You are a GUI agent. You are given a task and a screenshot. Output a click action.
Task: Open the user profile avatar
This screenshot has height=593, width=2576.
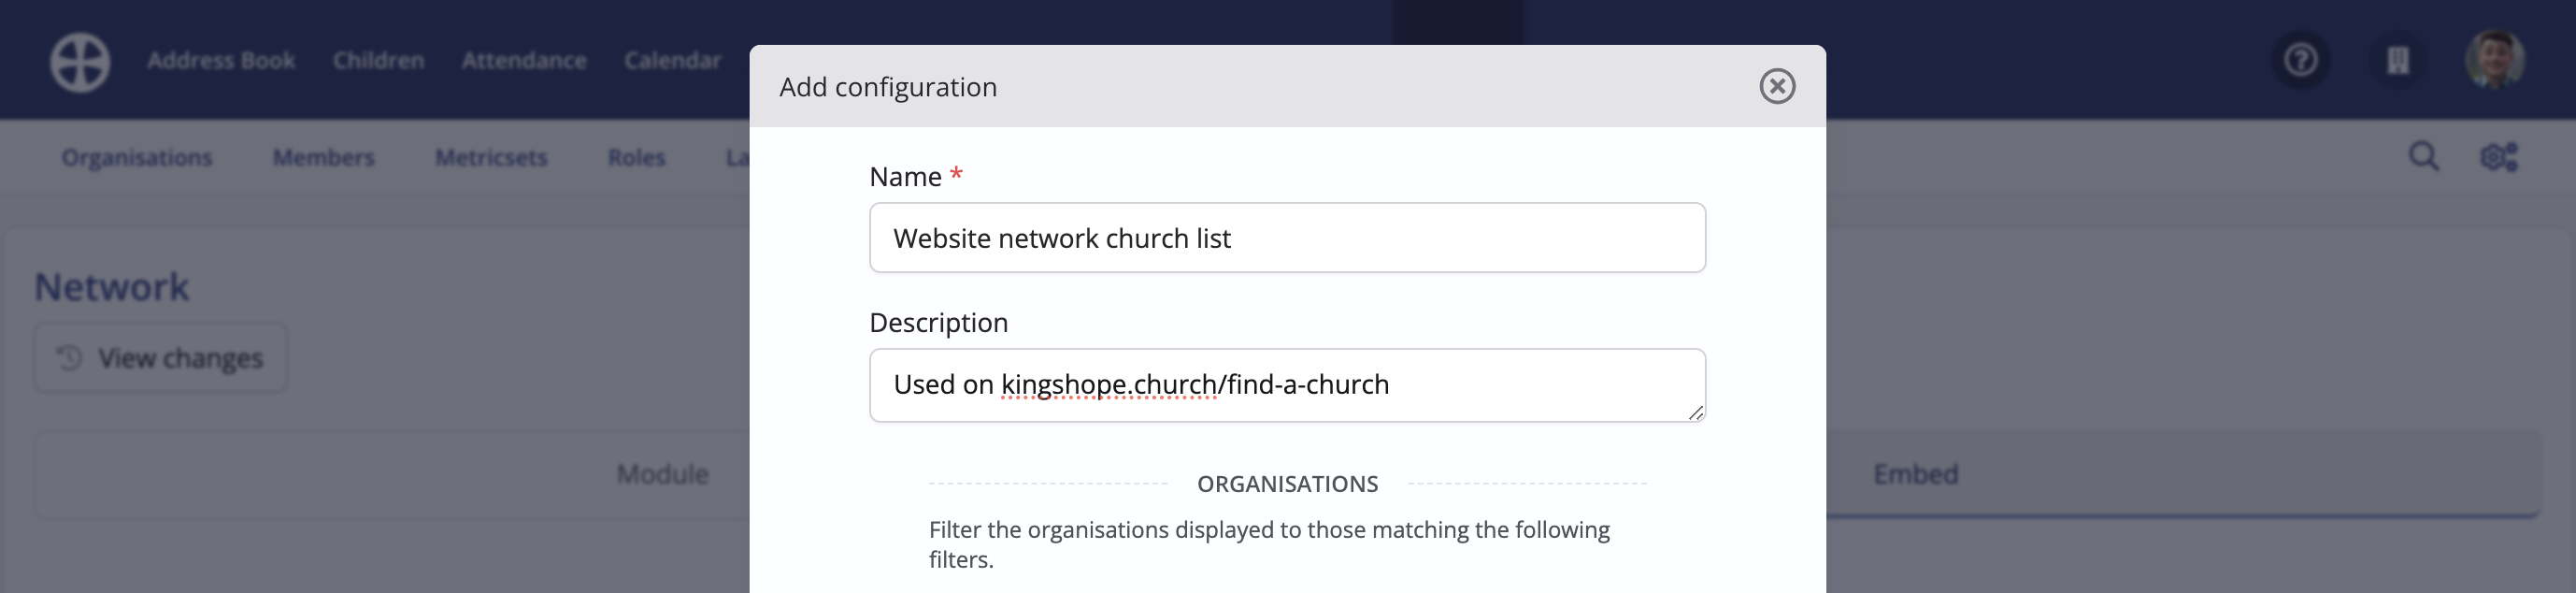(2494, 60)
